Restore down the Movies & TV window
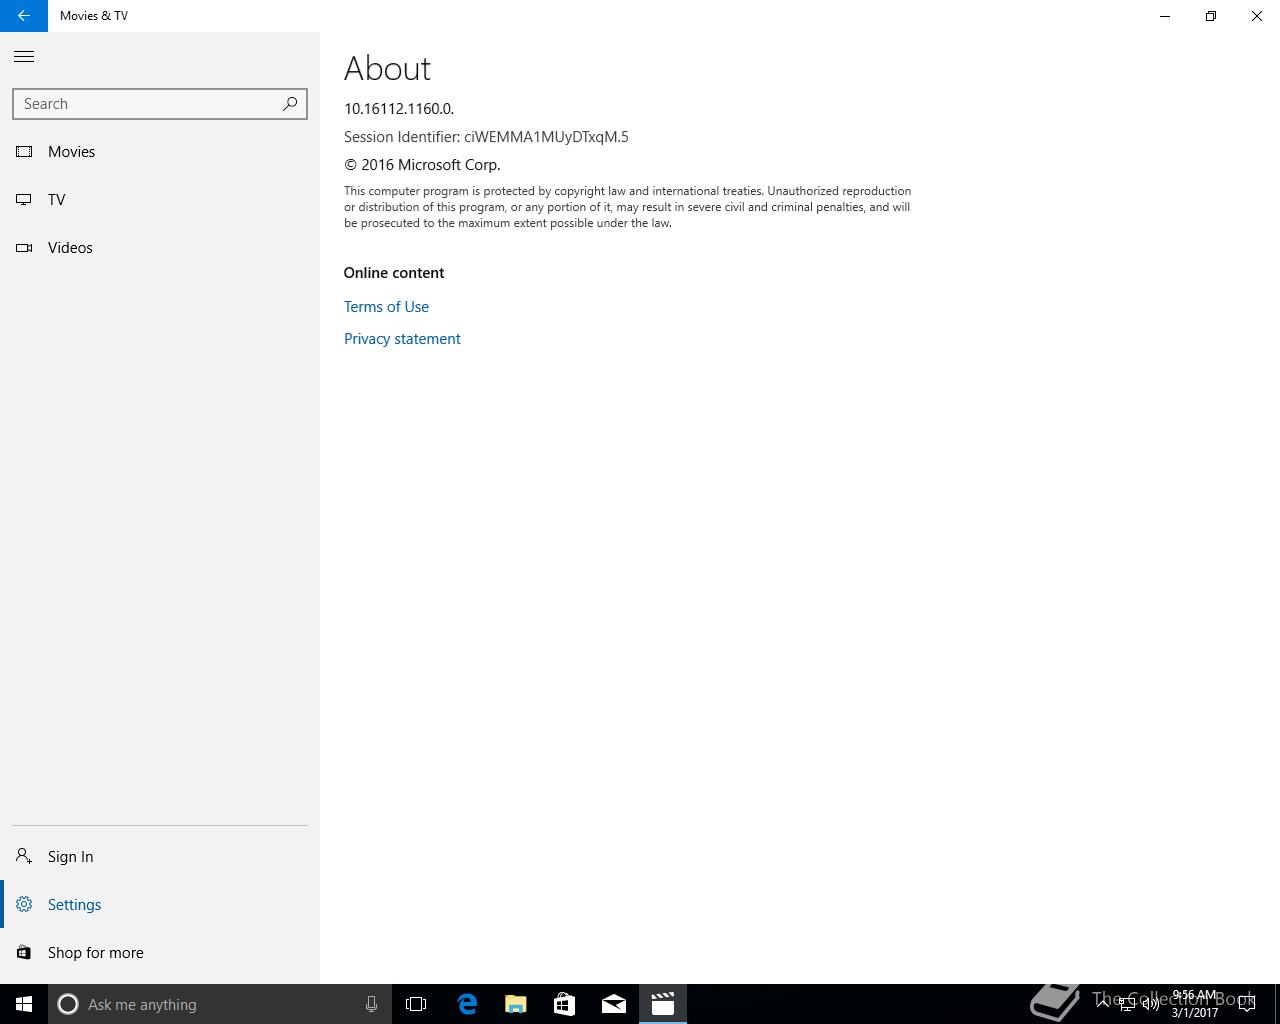This screenshot has height=1024, width=1280. pyautogui.click(x=1211, y=16)
